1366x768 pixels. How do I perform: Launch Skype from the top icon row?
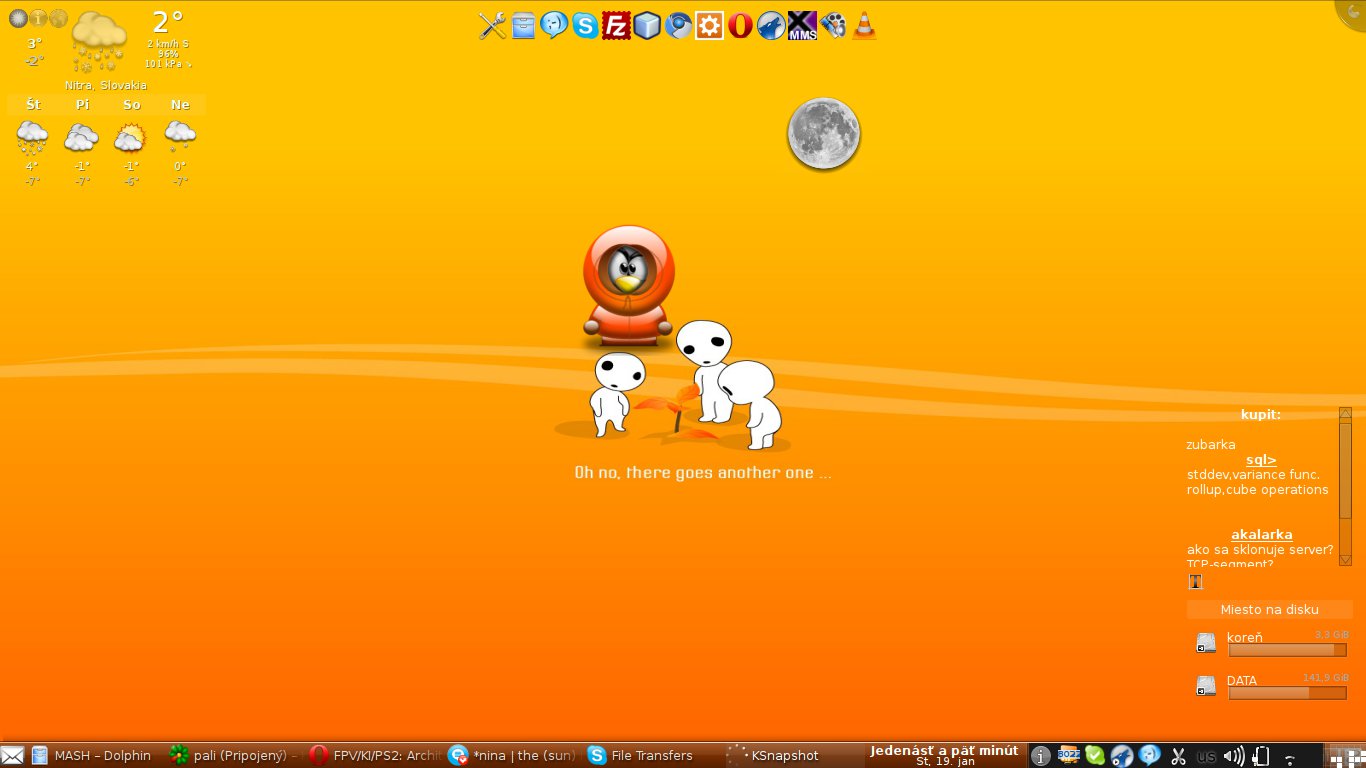click(x=585, y=25)
